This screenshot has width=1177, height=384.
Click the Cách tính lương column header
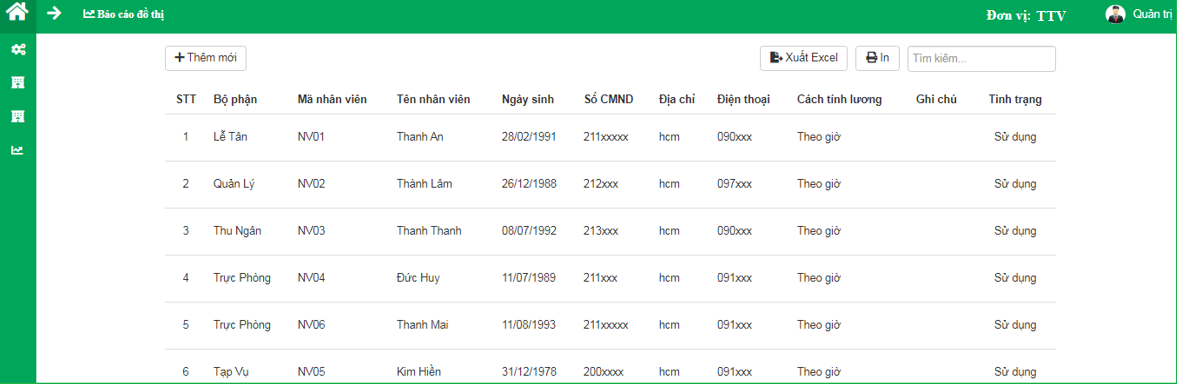point(839,99)
